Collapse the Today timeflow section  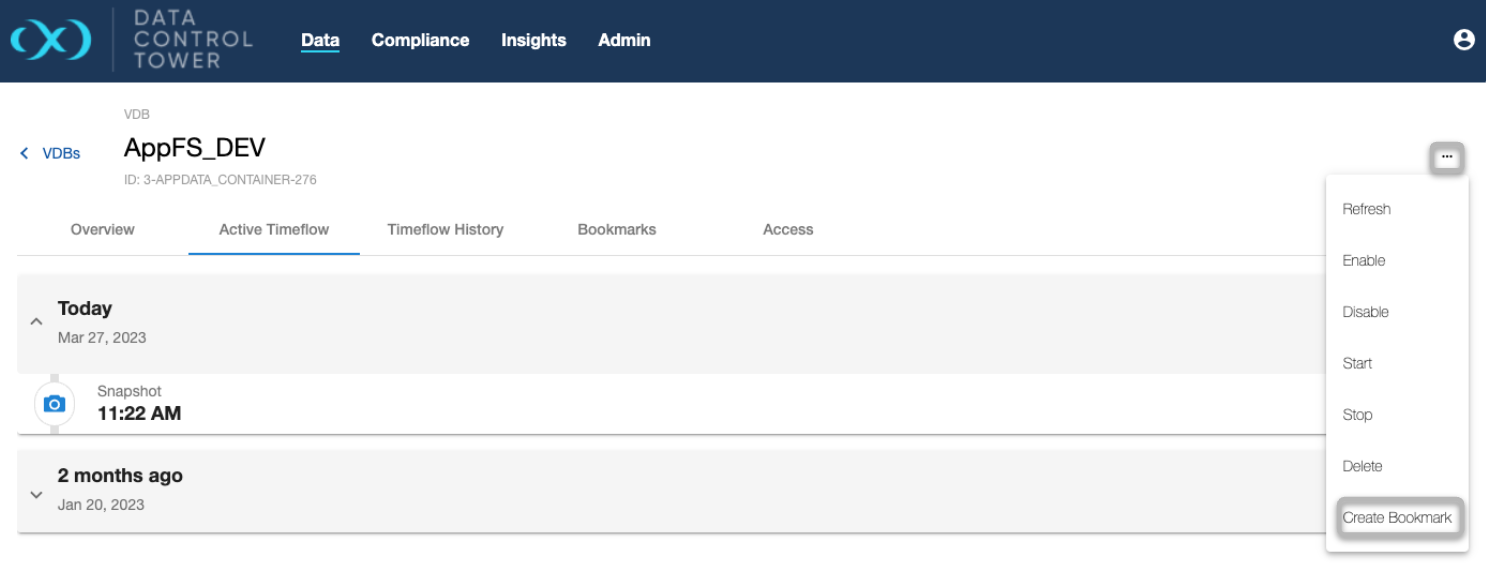point(36,322)
